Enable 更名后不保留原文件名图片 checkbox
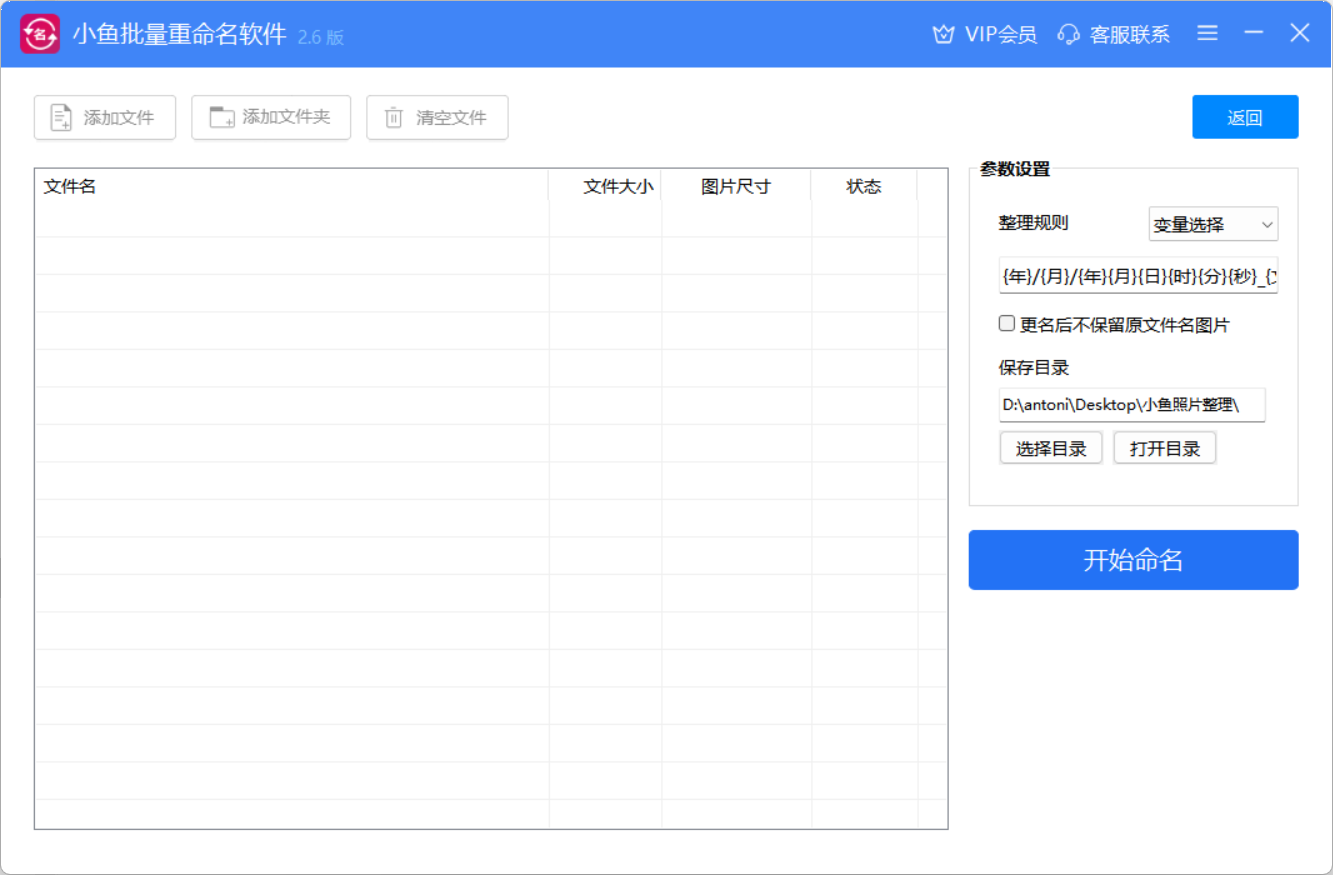 pyautogui.click(x=1007, y=324)
